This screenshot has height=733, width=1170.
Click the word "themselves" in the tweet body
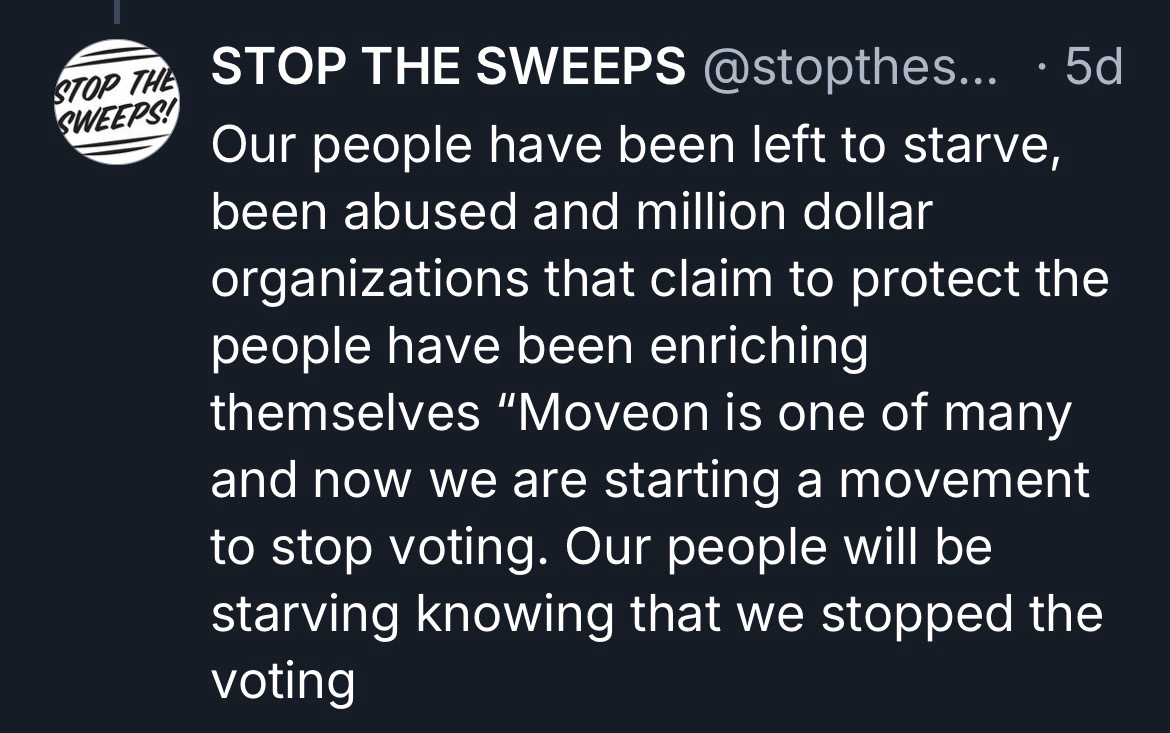coord(346,413)
